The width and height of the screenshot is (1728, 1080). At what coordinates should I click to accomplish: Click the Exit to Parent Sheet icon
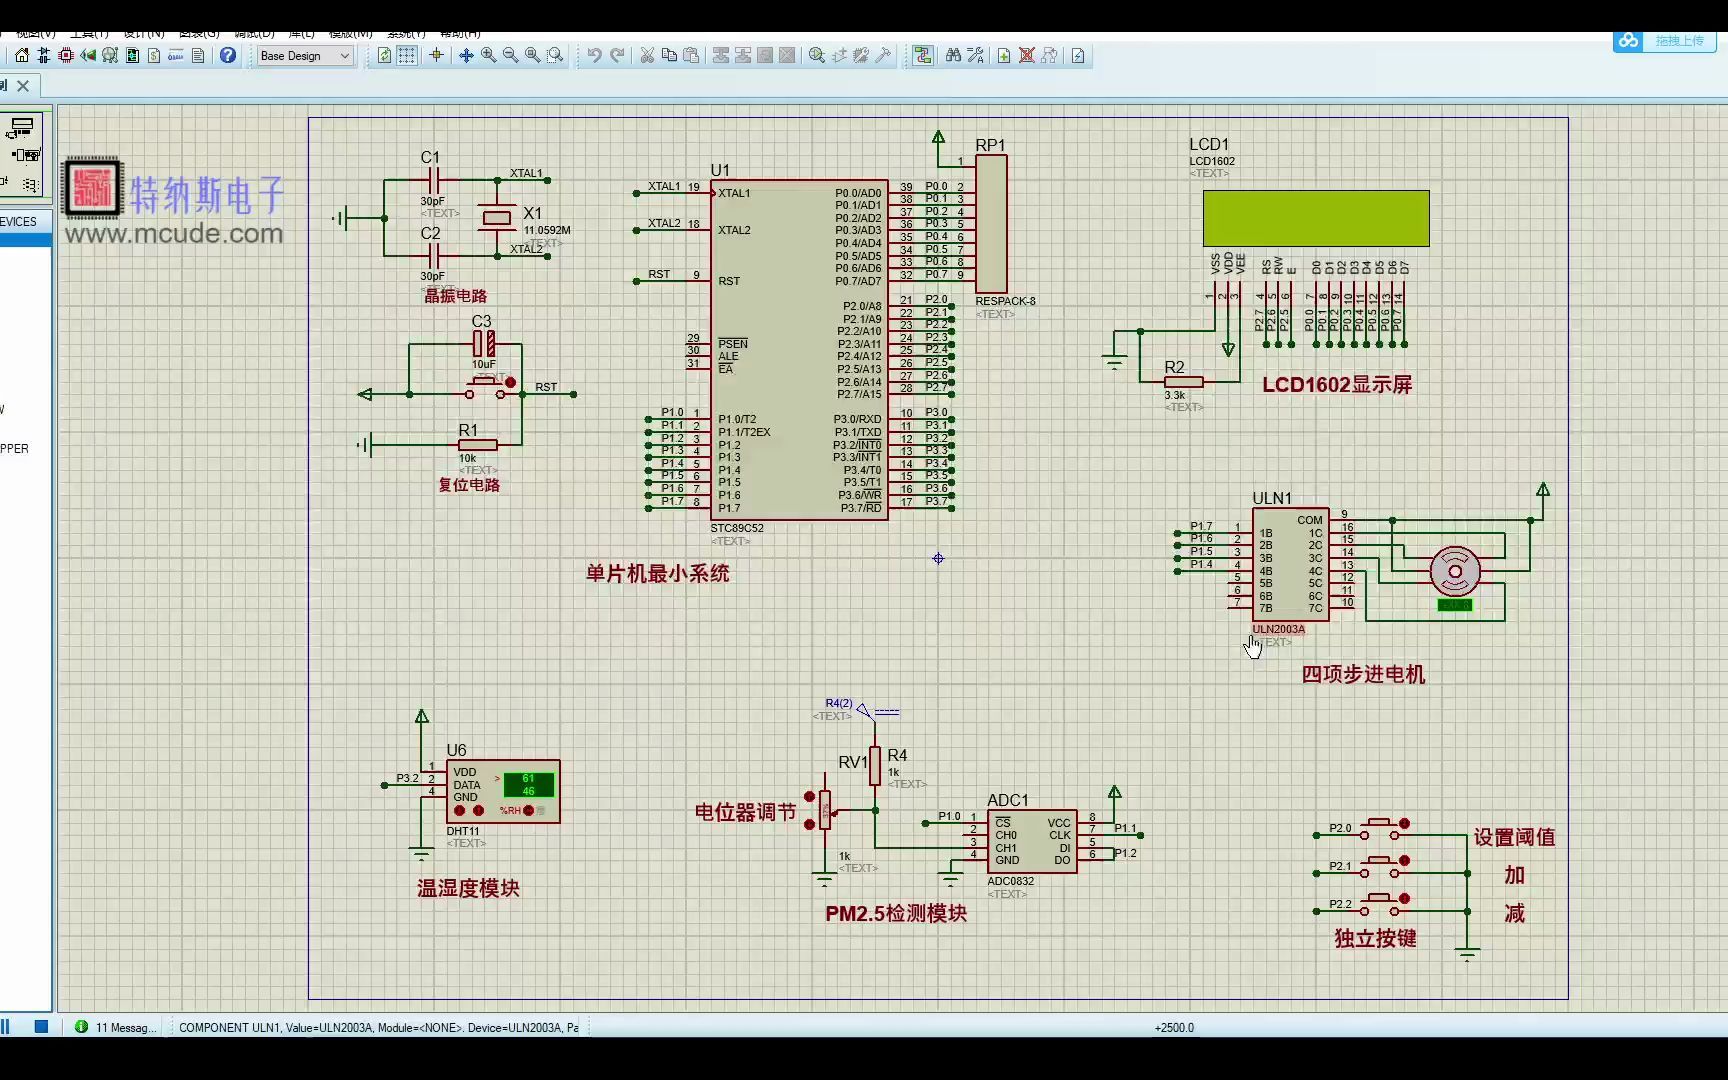(1049, 56)
